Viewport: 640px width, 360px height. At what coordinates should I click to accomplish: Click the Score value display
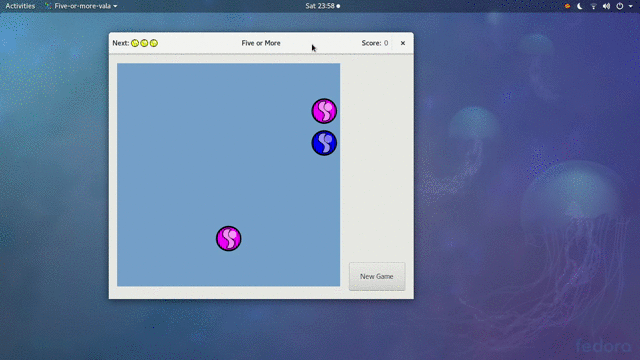(x=386, y=43)
